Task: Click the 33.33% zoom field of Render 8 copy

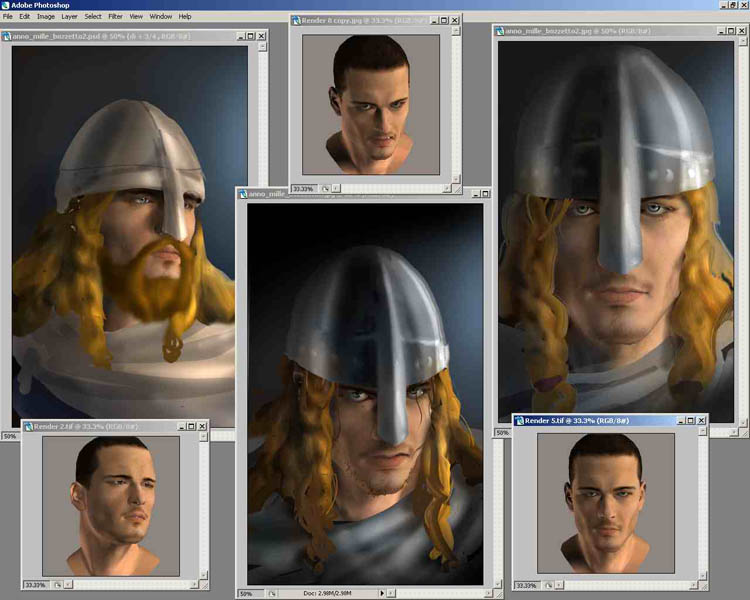Action: click(303, 188)
